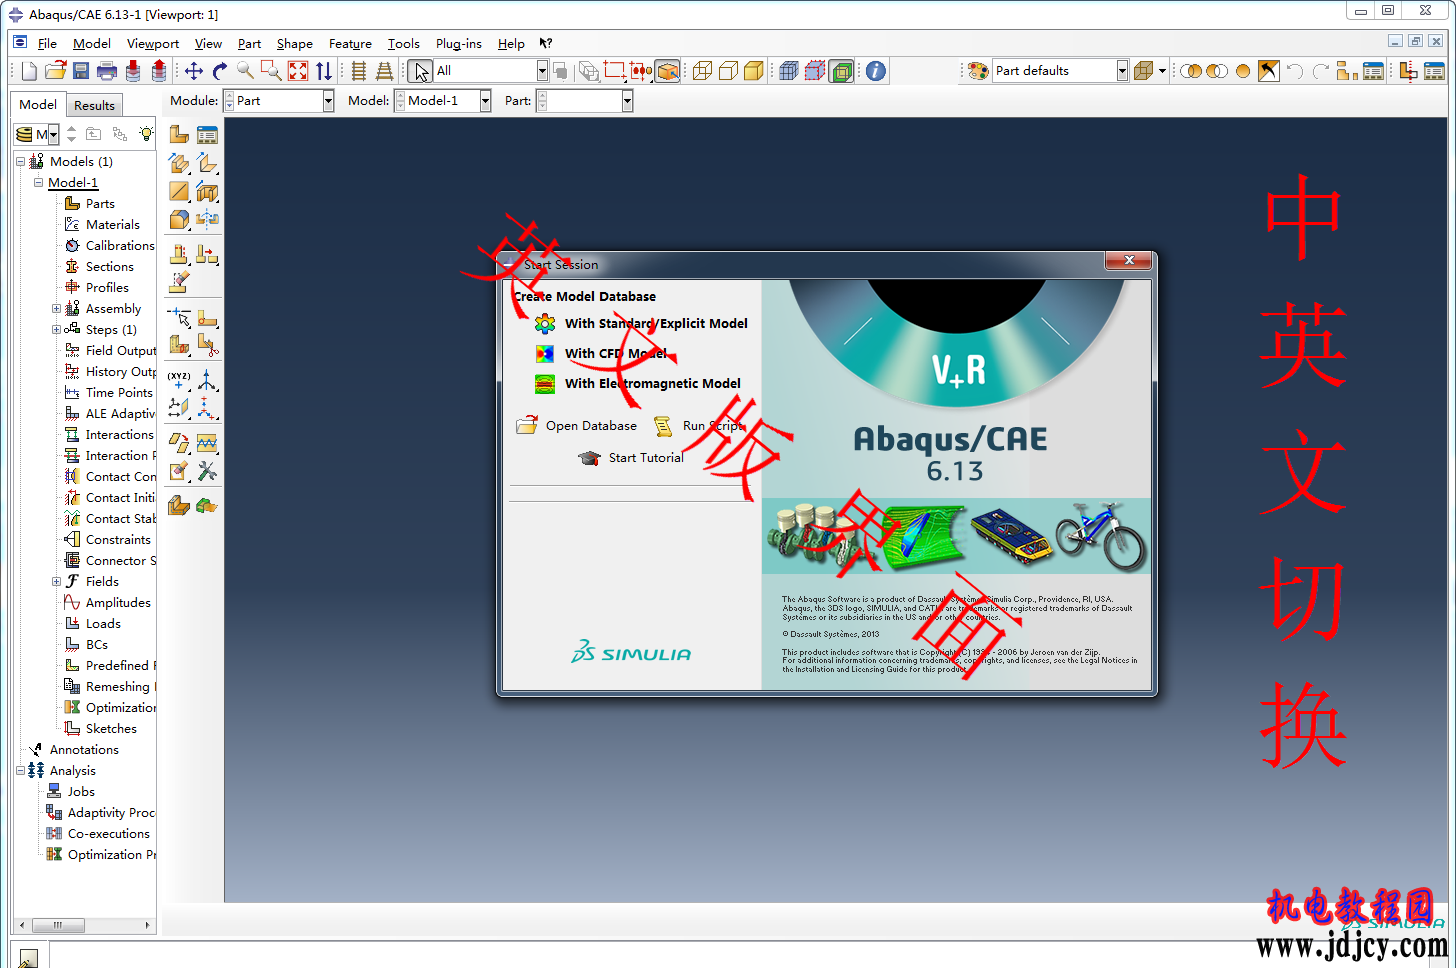The image size is (1456, 968).
Task: Select the Pan View tool
Action: (x=194, y=71)
